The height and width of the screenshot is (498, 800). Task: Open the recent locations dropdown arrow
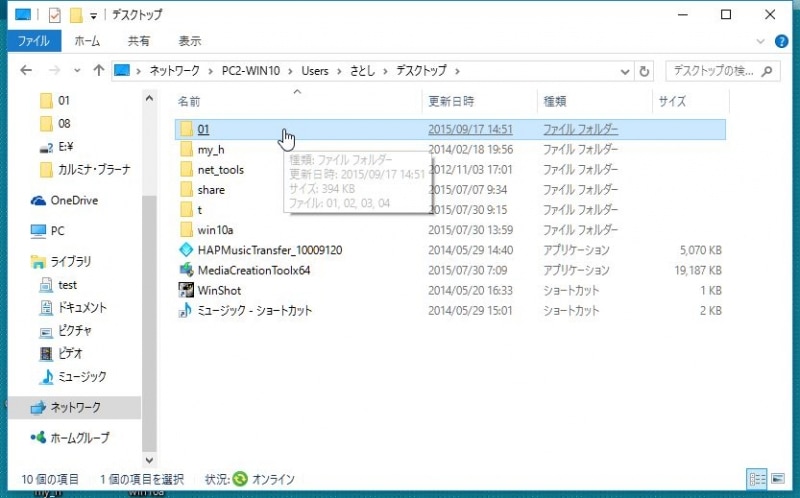[x=77, y=71]
